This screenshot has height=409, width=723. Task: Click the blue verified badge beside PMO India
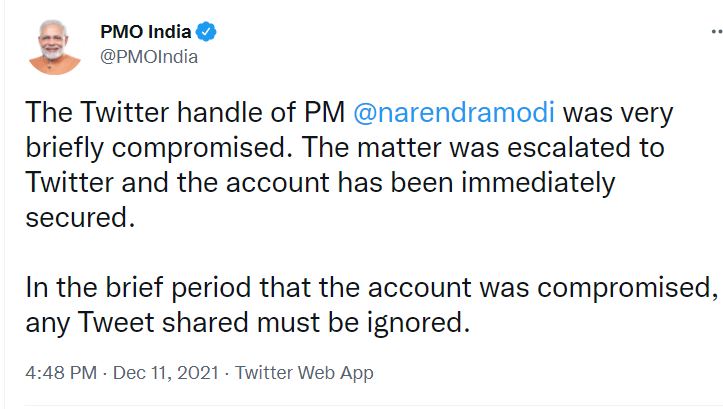[x=207, y=33]
